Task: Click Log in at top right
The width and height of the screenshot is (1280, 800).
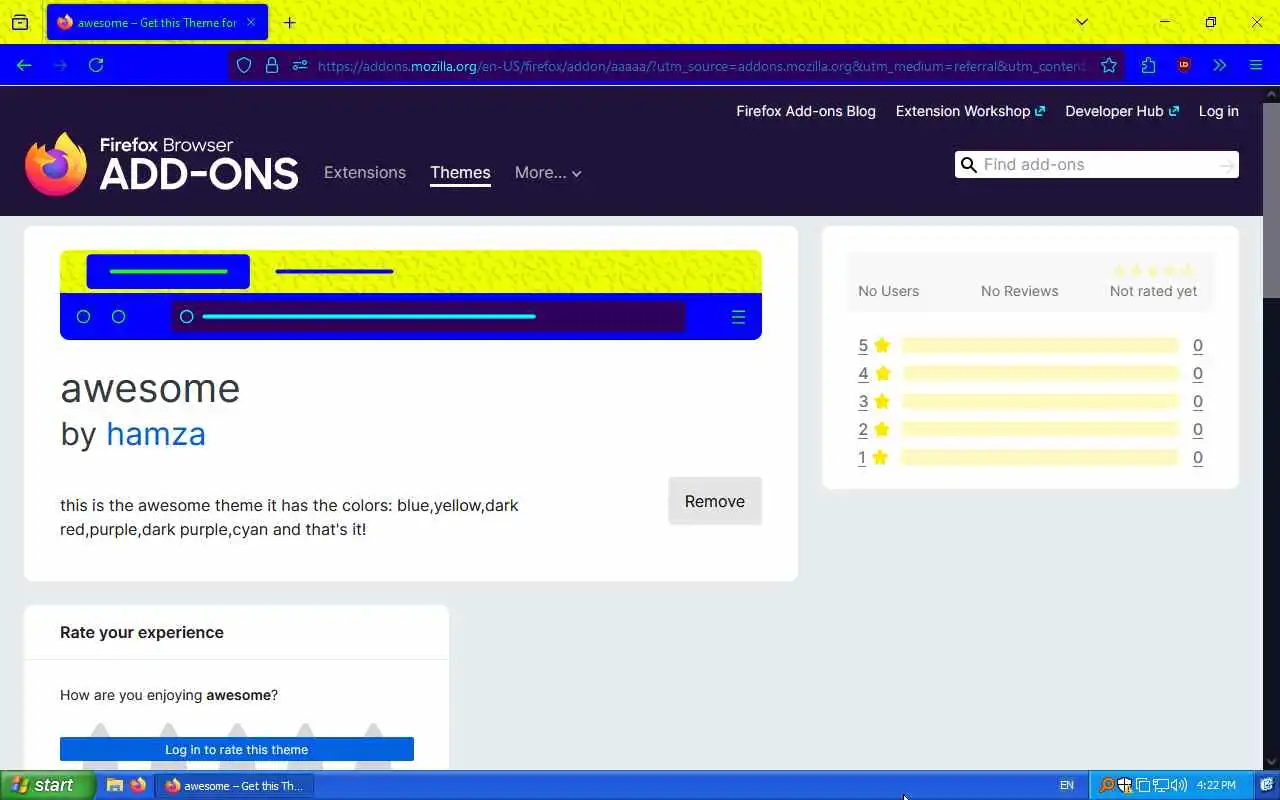Action: coord(1219,111)
